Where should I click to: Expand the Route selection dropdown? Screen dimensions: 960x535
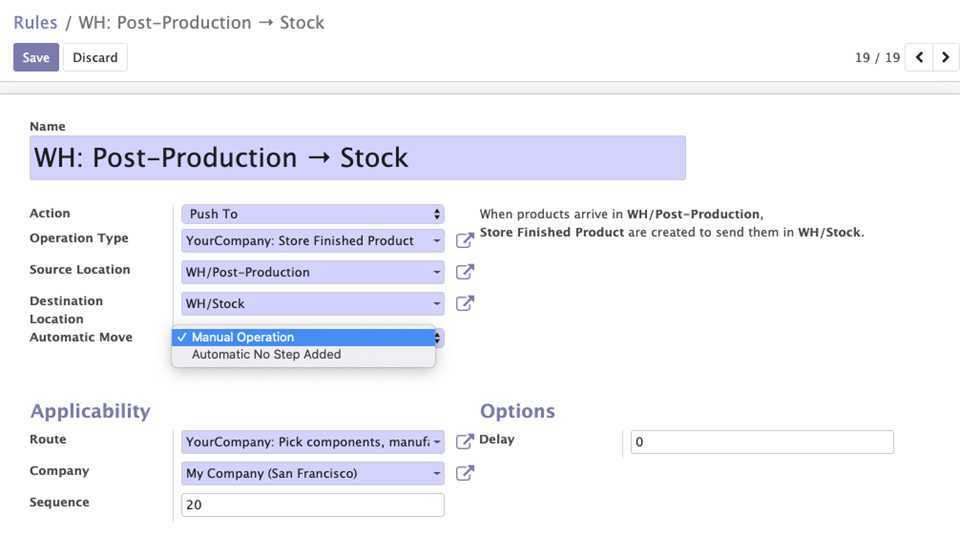pyautogui.click(x=313, y=441)
